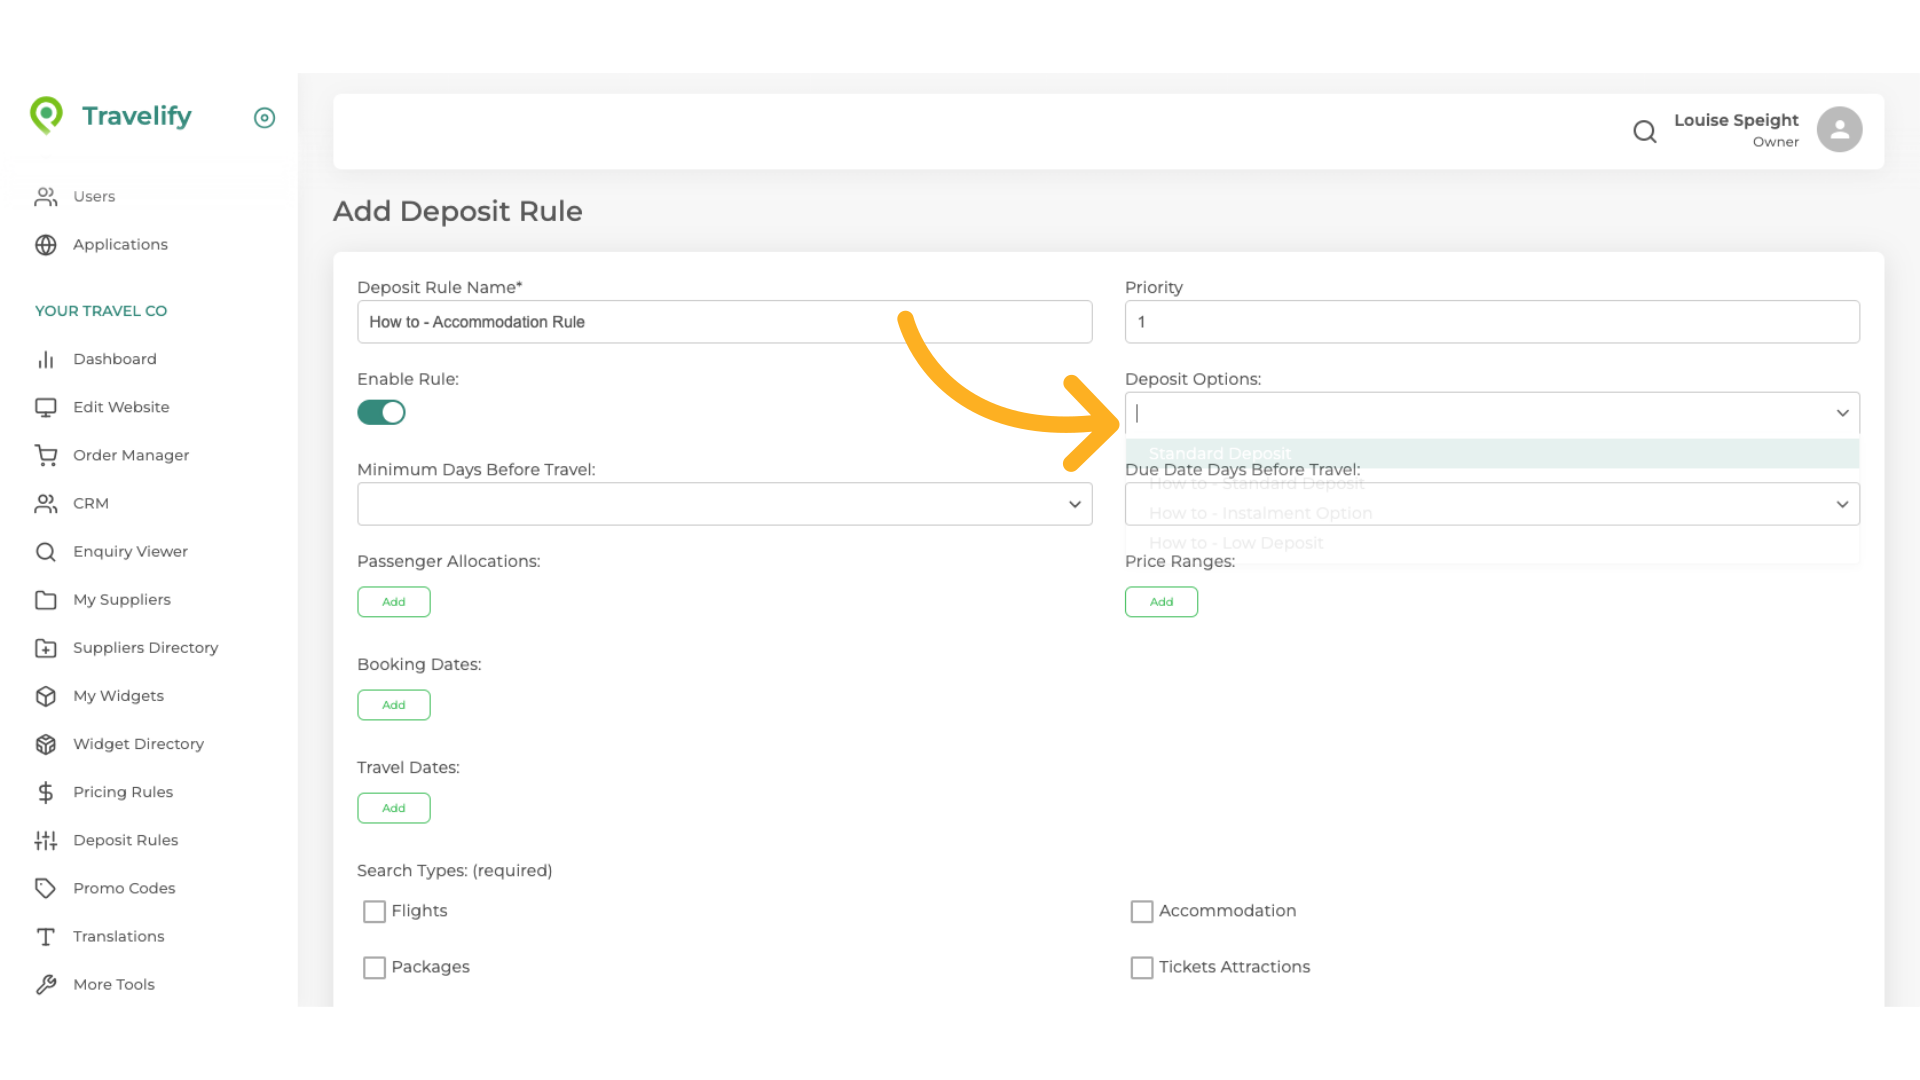This screenshot has height=1080, width=1920.
Task: Click the Louise Speight profile avatar
Action: click(x=1840, y=129)
